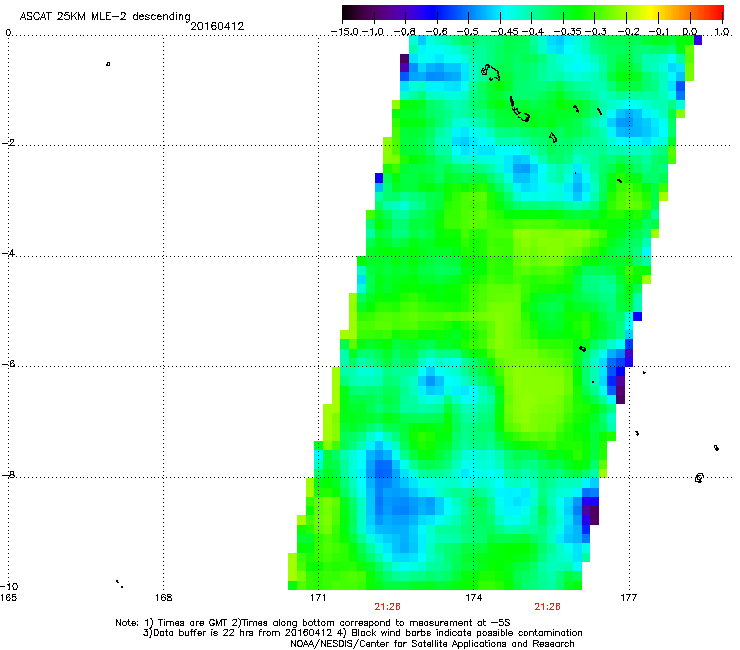This screenshot has width=740, height=650.
Task: Click the -0.1 color bar label
Action: 659,32
